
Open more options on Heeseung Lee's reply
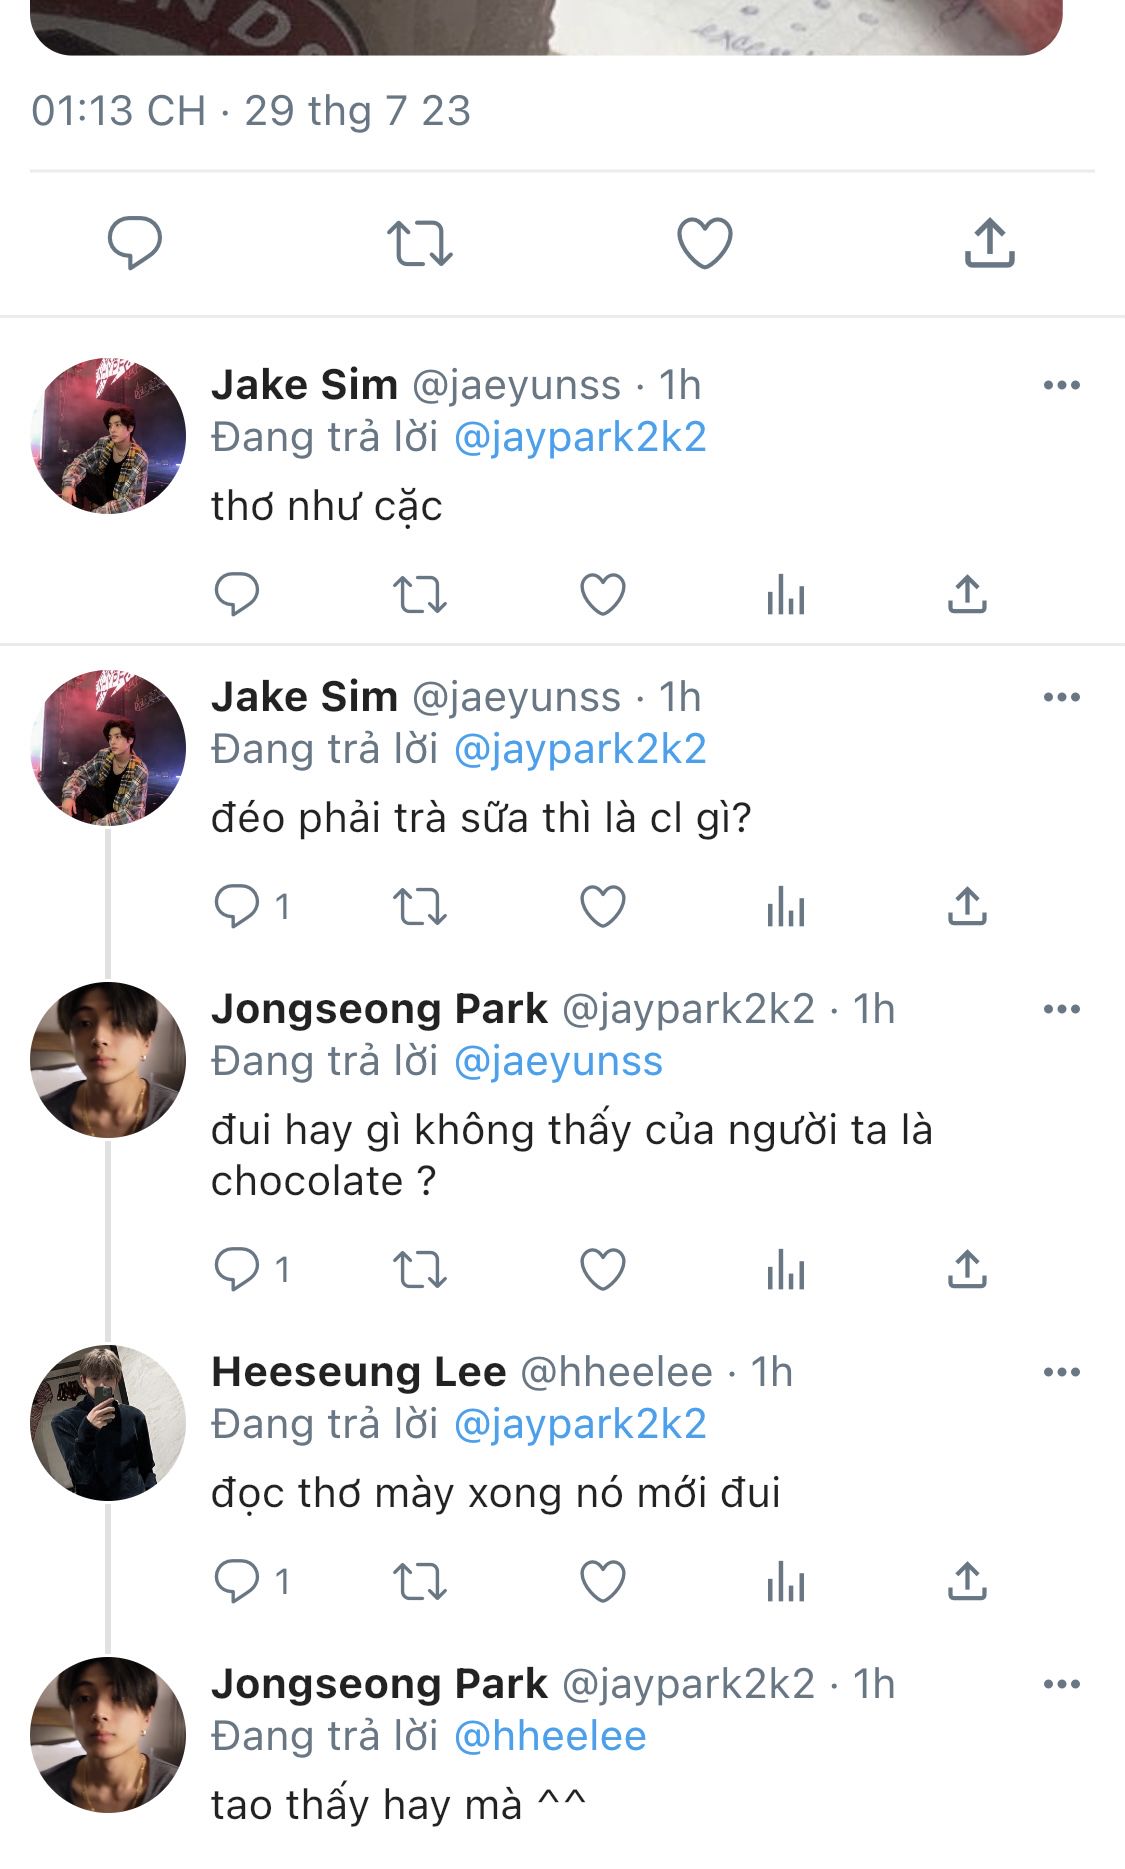point(1061,1372)
